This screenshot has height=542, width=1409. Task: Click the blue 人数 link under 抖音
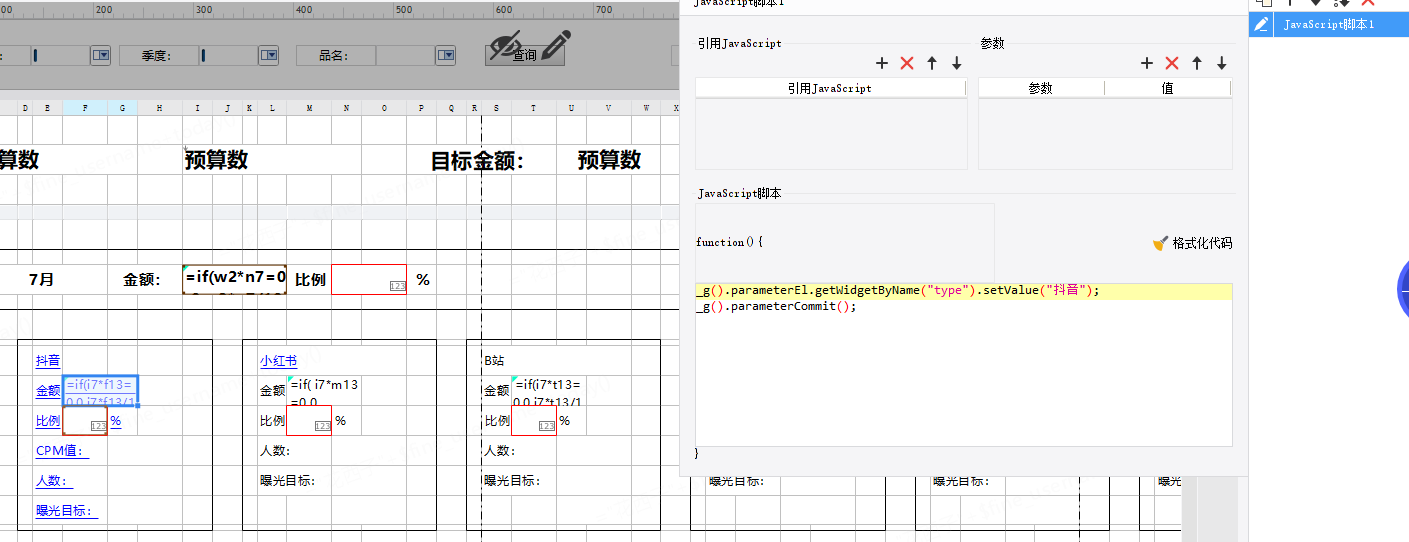pyautogui.click(x=54, y=481)
